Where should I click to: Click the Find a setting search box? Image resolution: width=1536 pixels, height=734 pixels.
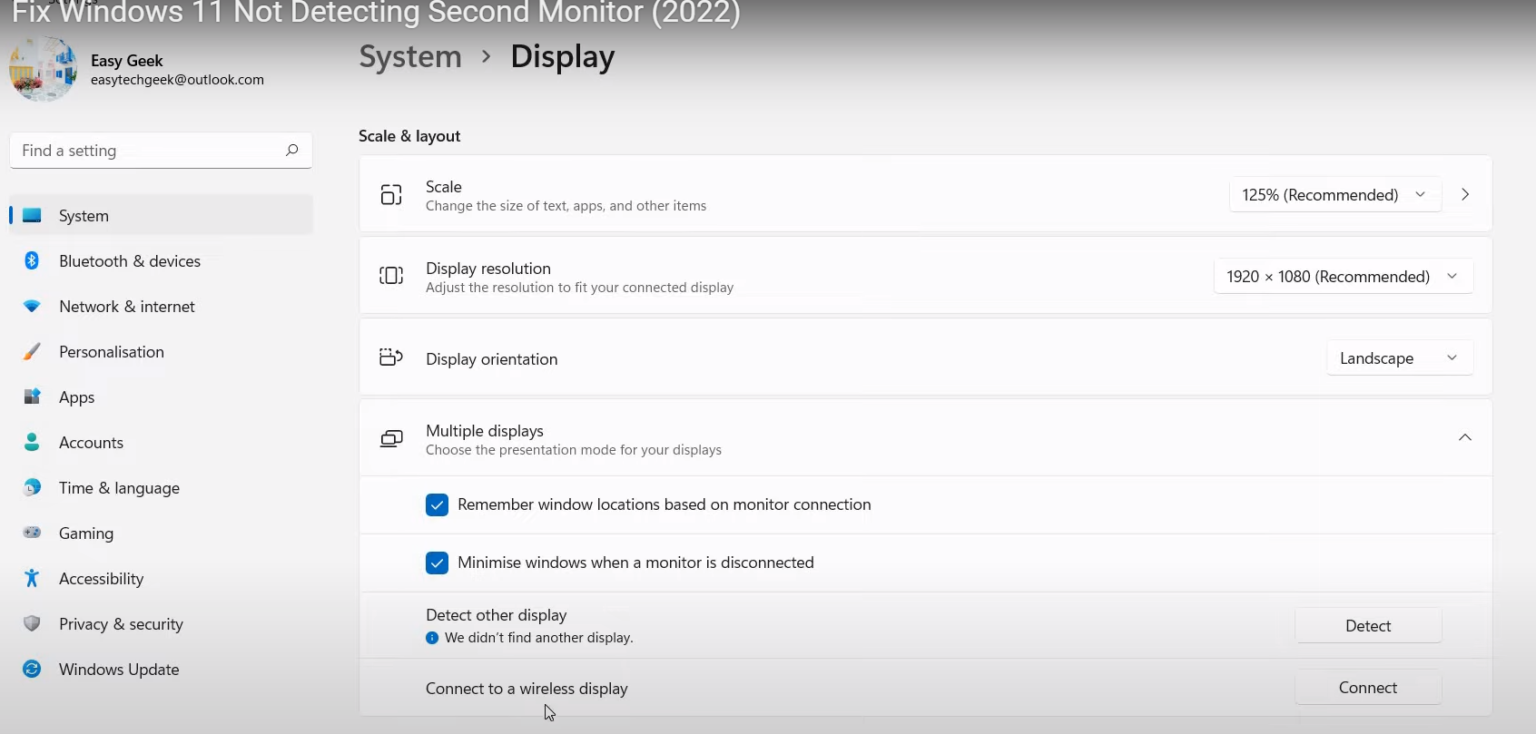point(160,150)
